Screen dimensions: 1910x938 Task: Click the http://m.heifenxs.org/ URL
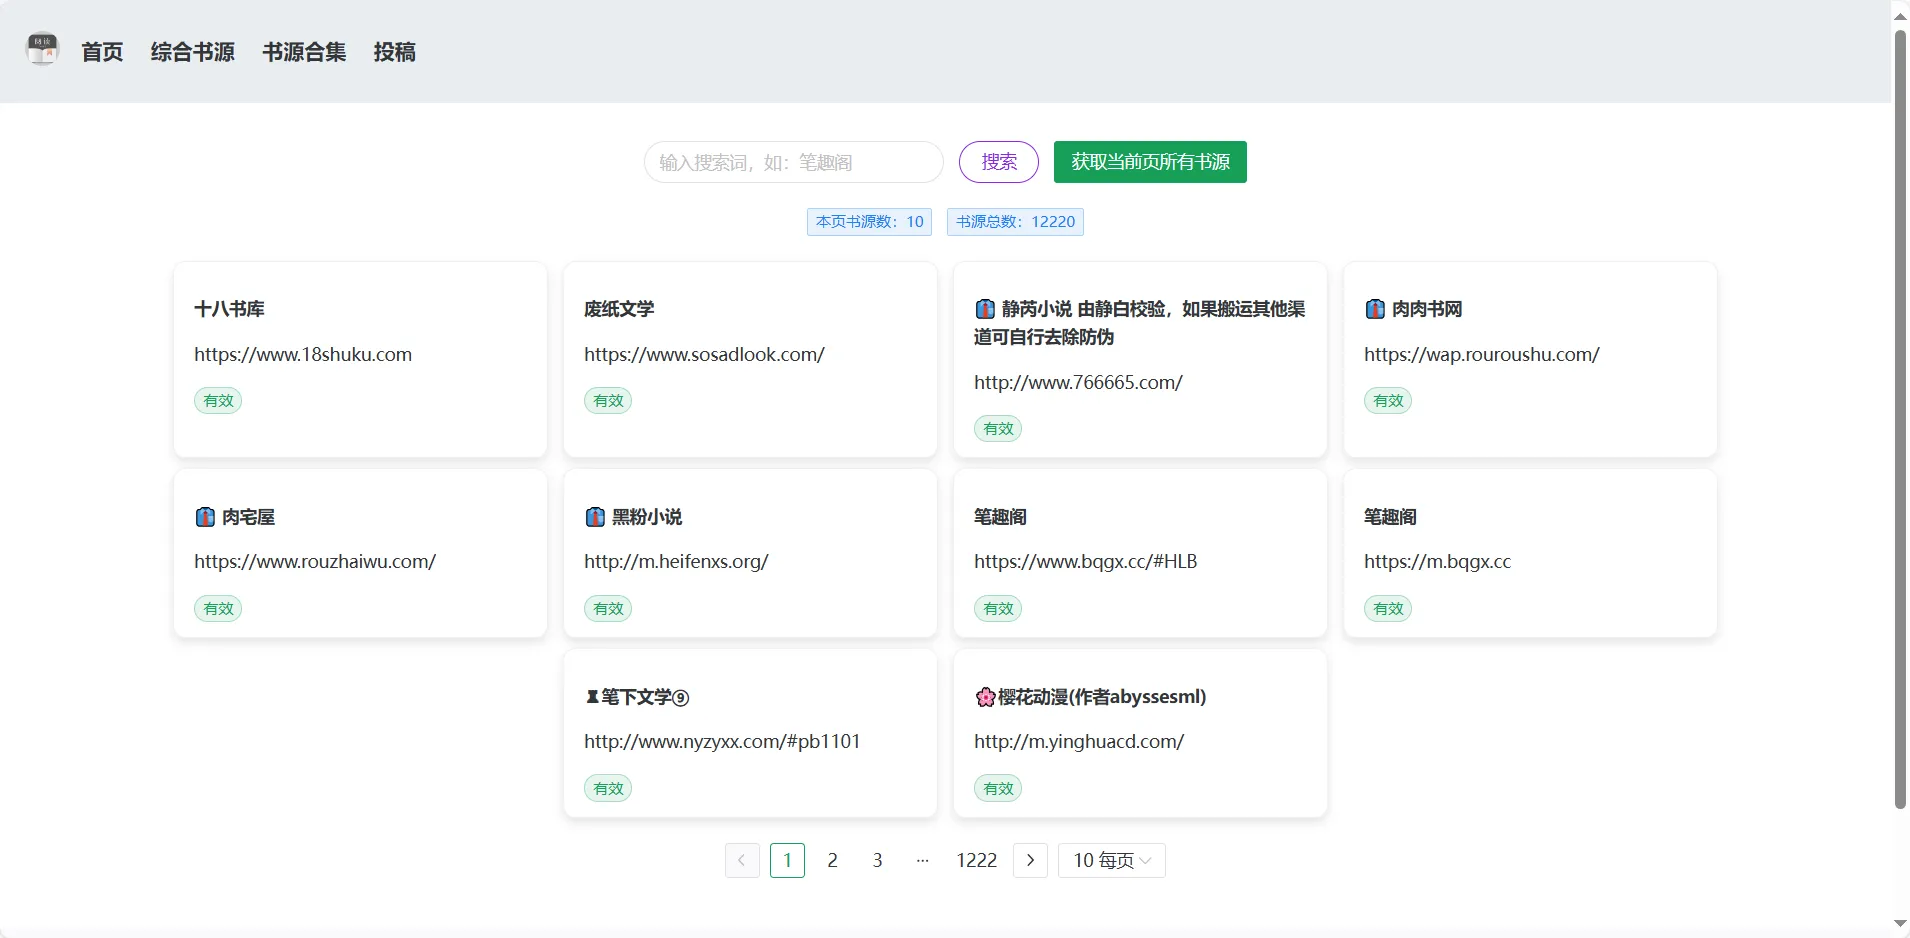pos(676,561)
